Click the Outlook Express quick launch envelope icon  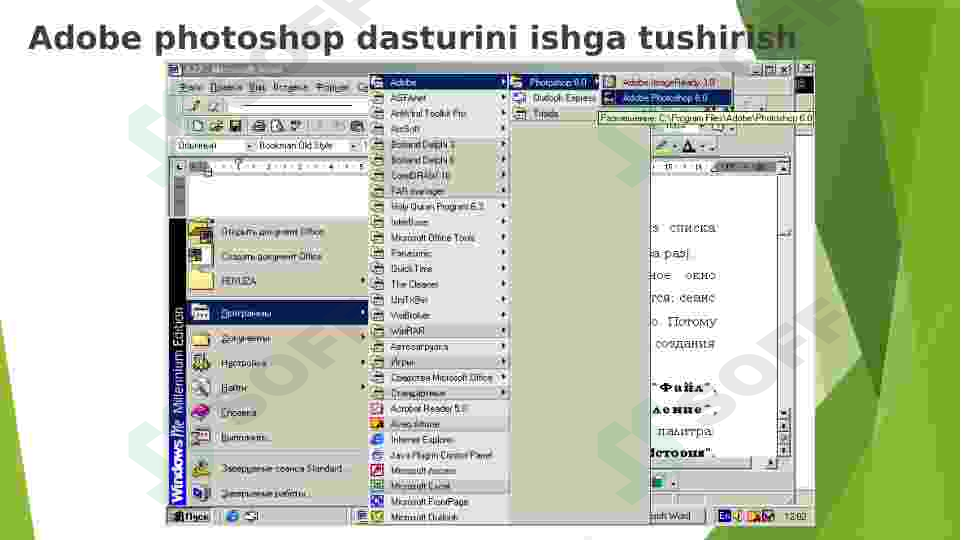click(x=251, y=516)
